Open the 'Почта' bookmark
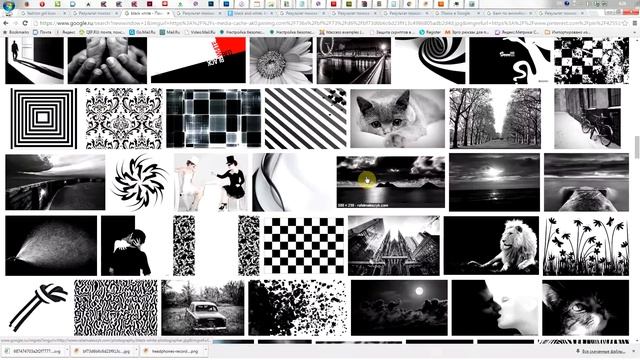 click(x=42, y=32)
